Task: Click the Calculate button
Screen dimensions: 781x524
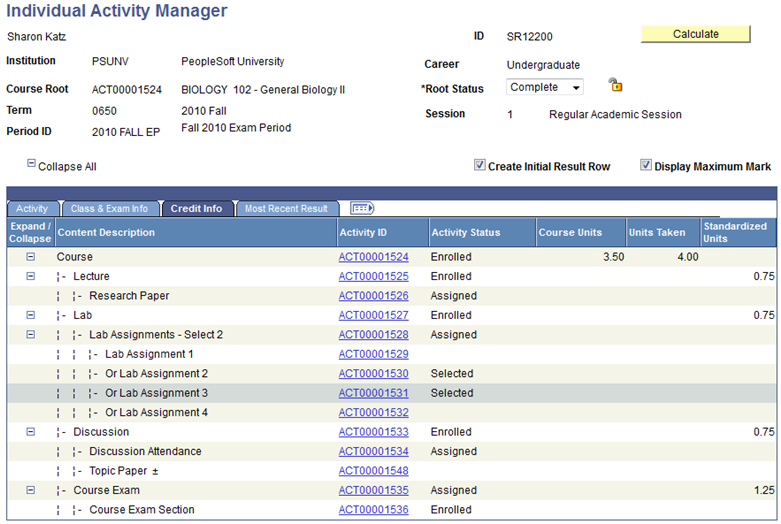Action: click(x=695, y=34)
